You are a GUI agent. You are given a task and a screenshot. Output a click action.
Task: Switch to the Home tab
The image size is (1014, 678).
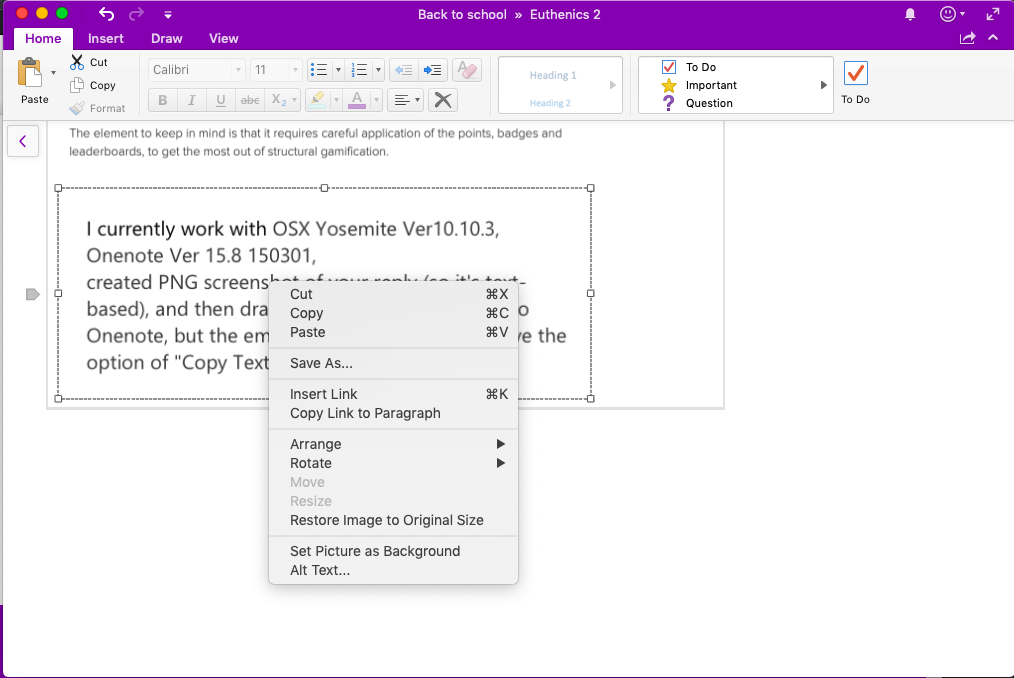43,38
